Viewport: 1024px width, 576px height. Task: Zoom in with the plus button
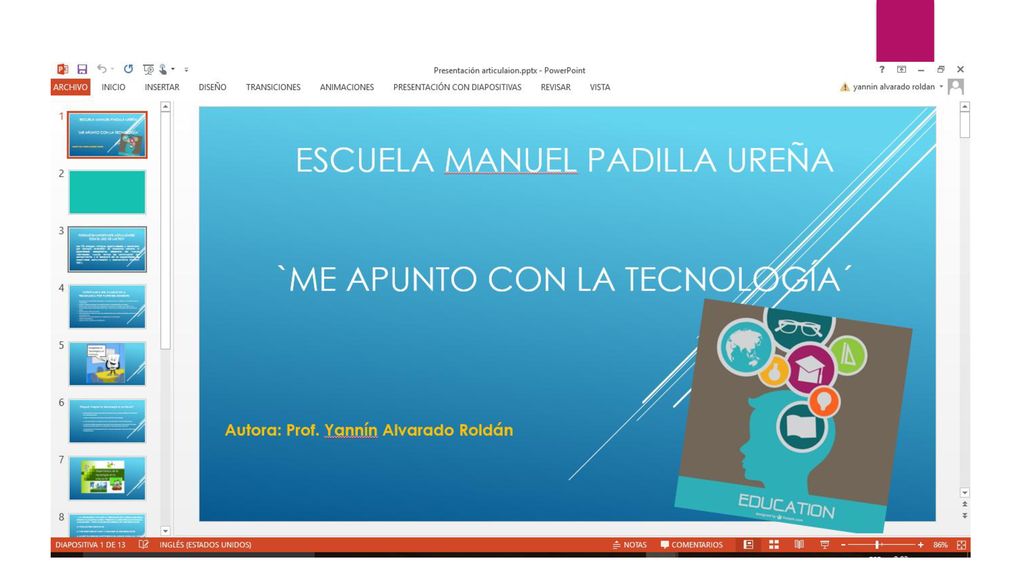point(921,545)
